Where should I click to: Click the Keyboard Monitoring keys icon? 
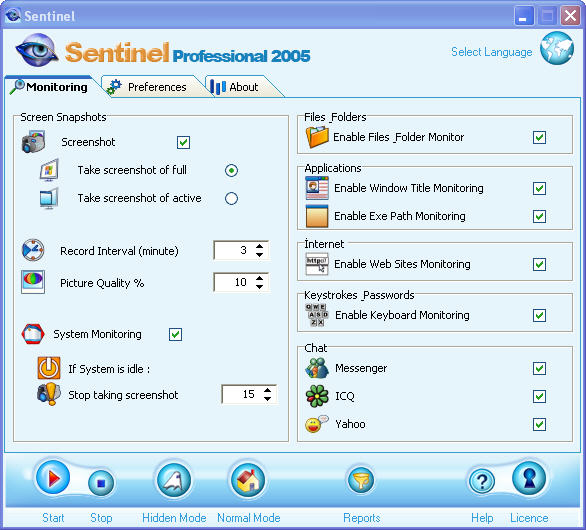click(317, 315)
